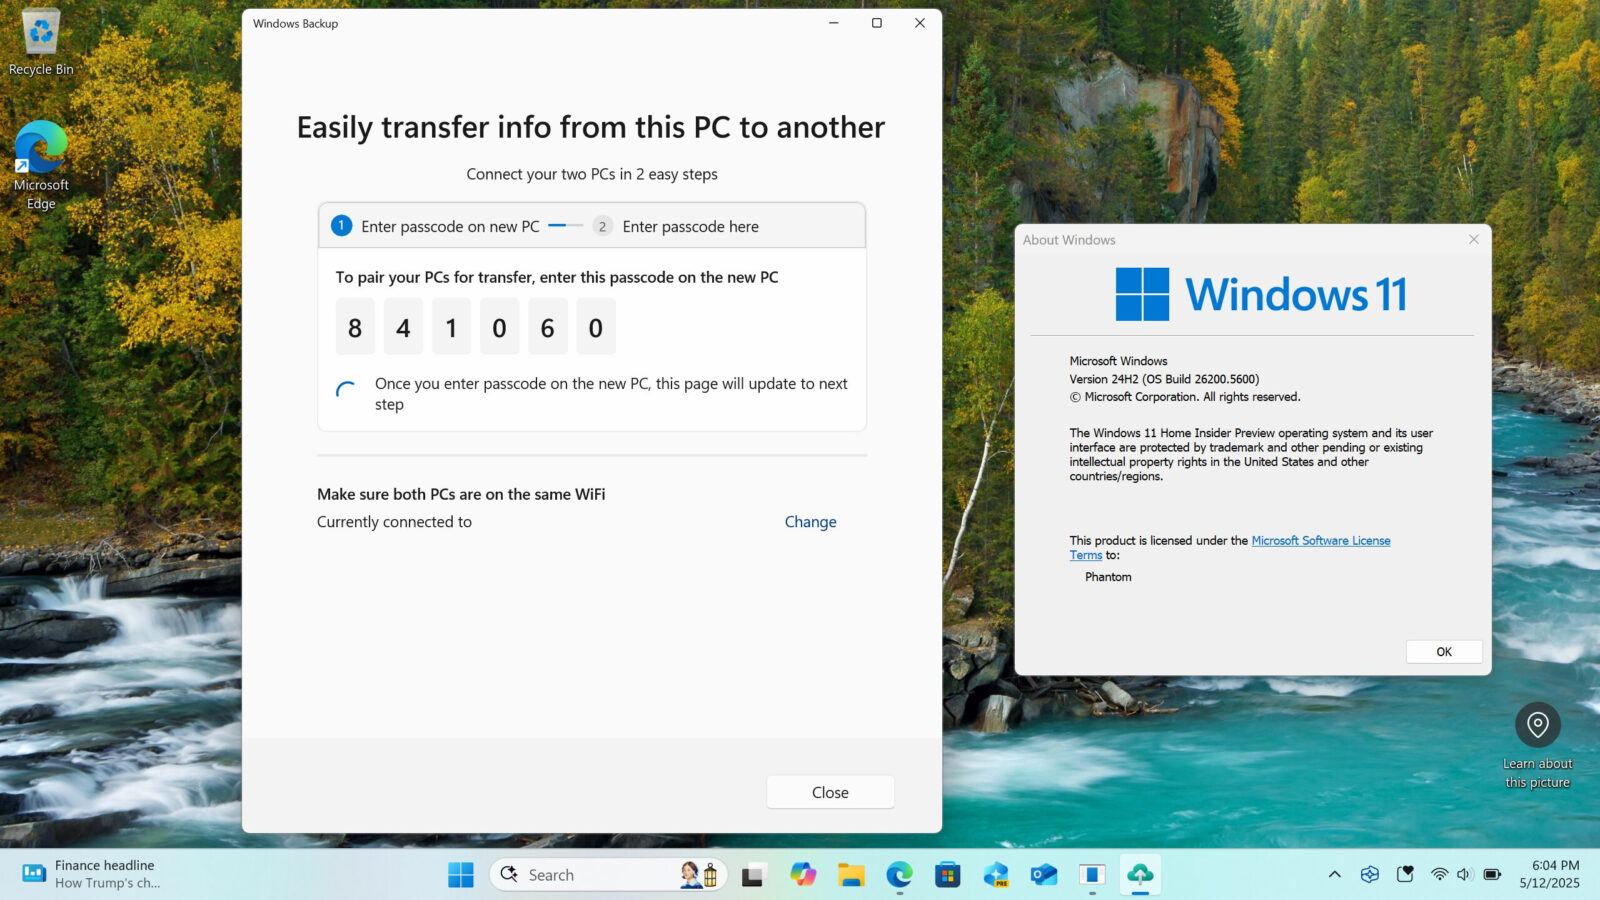Open Task View on the taskbar
Viewport: 1600px width, 900px height.
click(751, 875)
